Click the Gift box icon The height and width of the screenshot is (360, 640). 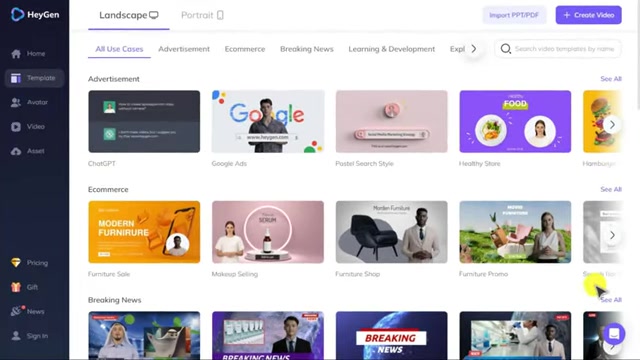point(16,287)
